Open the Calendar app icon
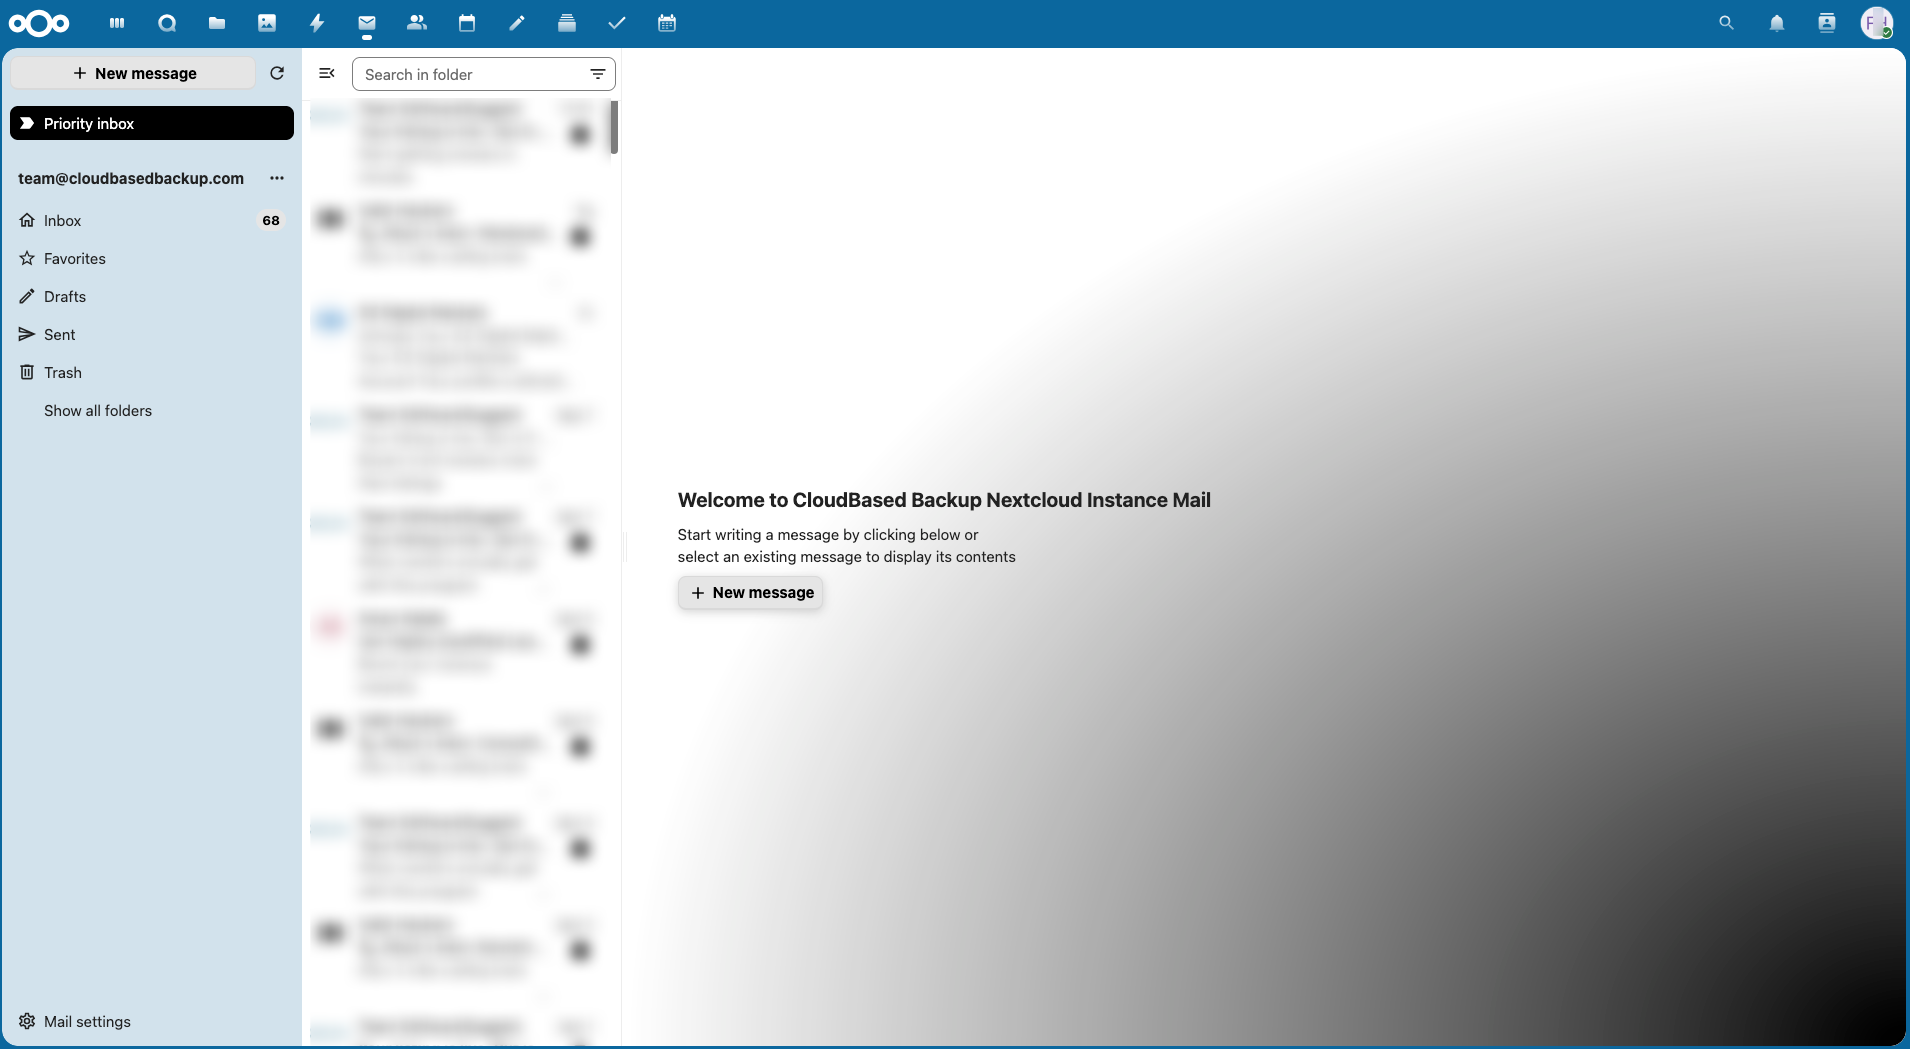The width and height of the screenshot is (1910, 1049). click(x=467, y=23)
